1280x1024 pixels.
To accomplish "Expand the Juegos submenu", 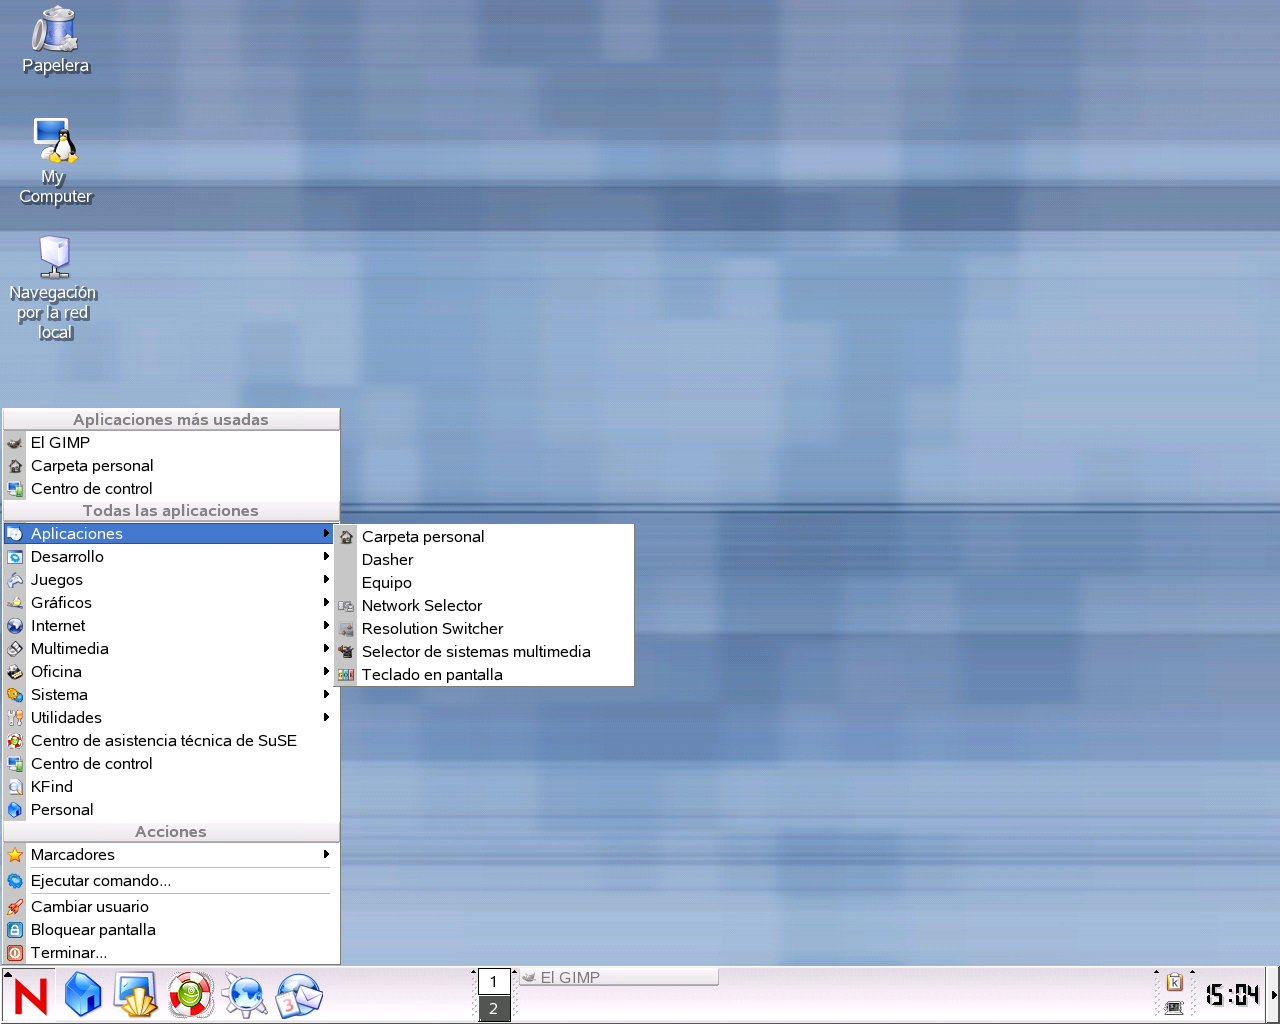I will coord(56,579).
